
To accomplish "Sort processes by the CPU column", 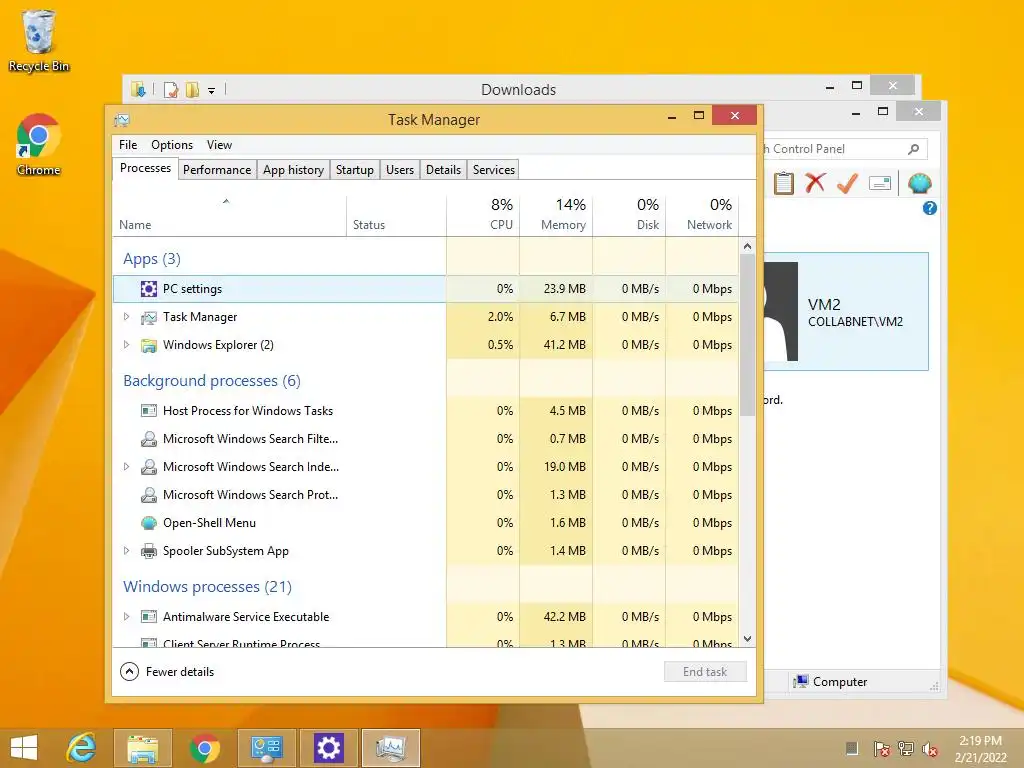I will tap(483, 215).
